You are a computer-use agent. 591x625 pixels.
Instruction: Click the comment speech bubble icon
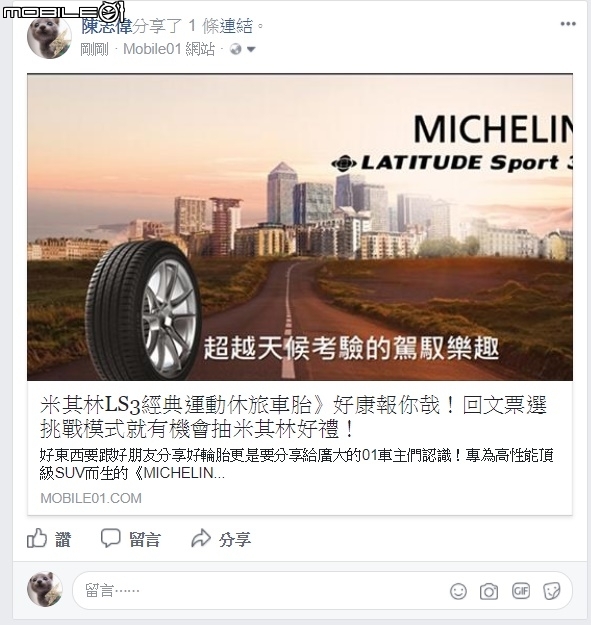point(110,539)
